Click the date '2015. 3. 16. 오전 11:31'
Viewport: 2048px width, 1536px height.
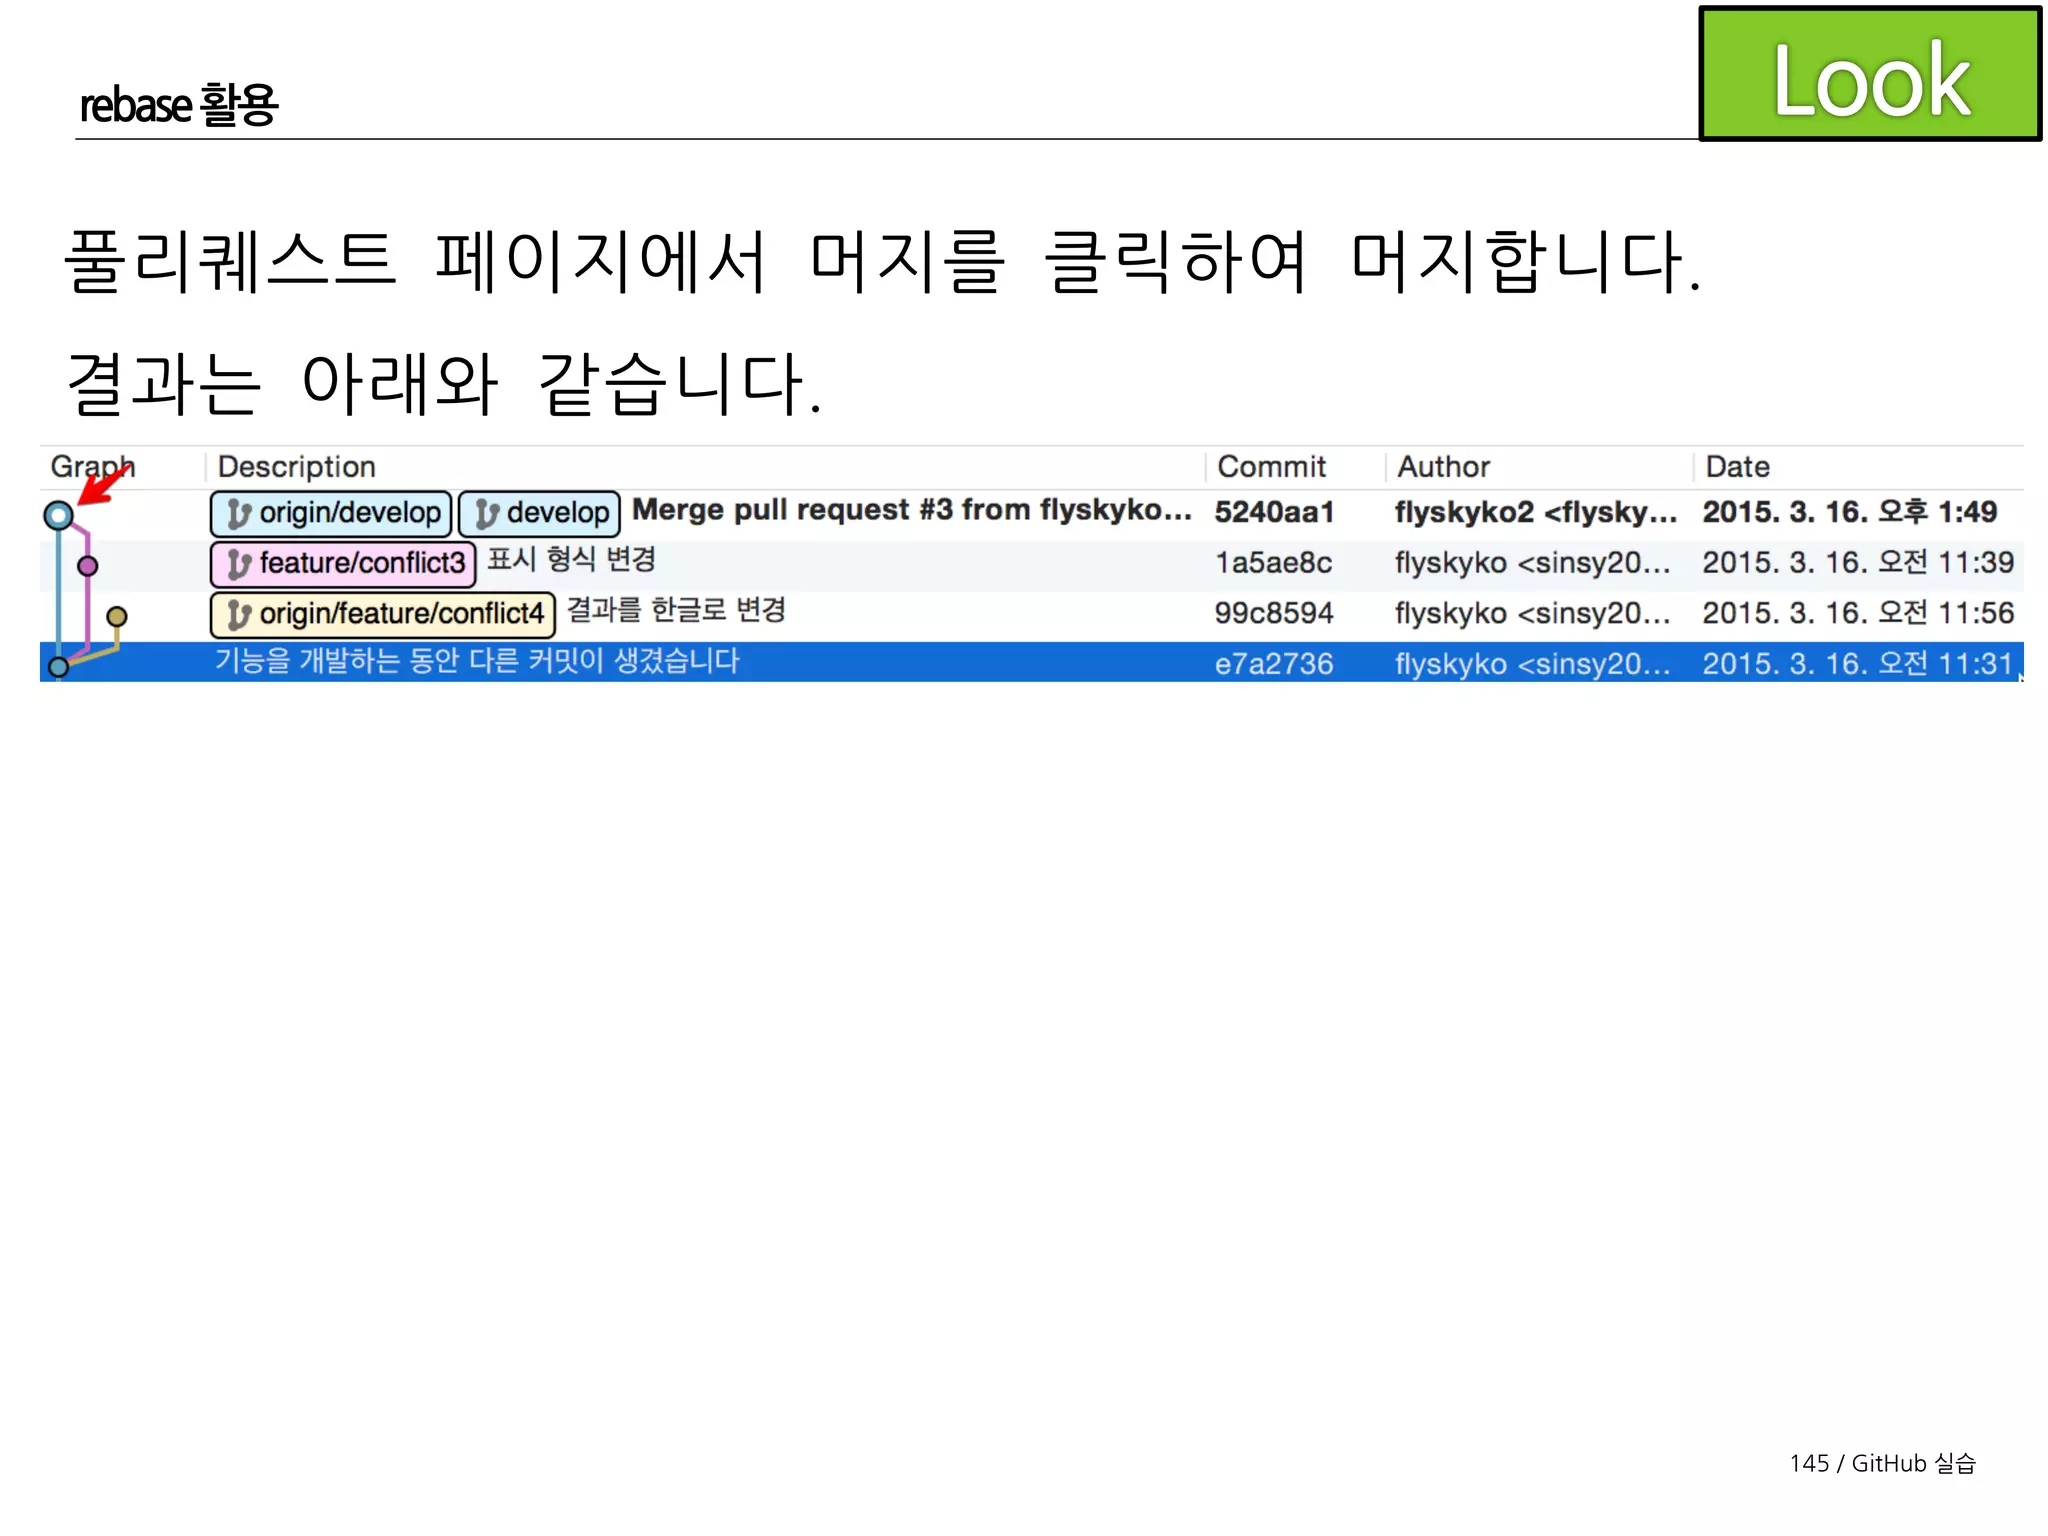pos(1857,664)
